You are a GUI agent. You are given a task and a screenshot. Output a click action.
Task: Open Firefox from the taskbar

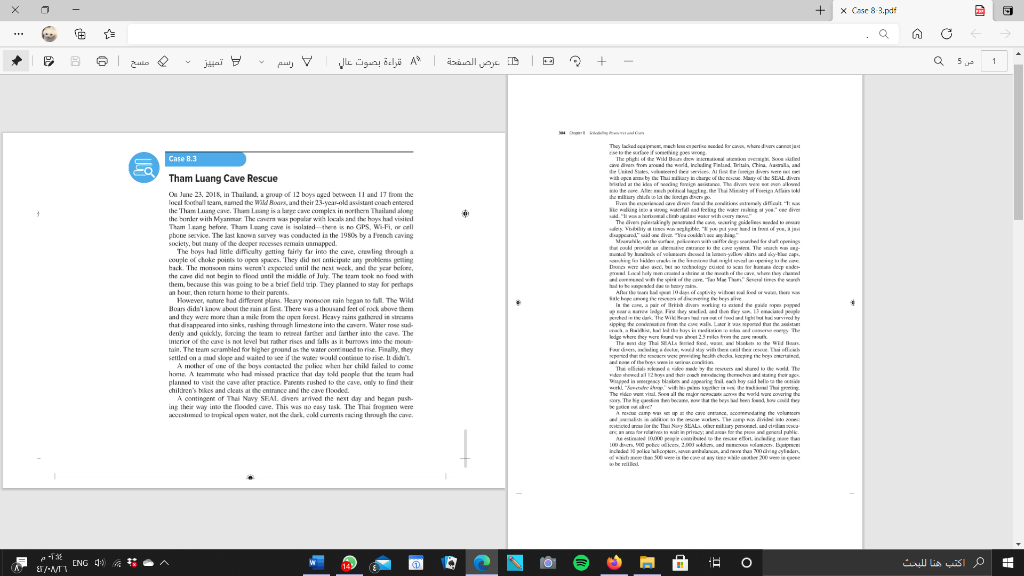pos(615,562)
